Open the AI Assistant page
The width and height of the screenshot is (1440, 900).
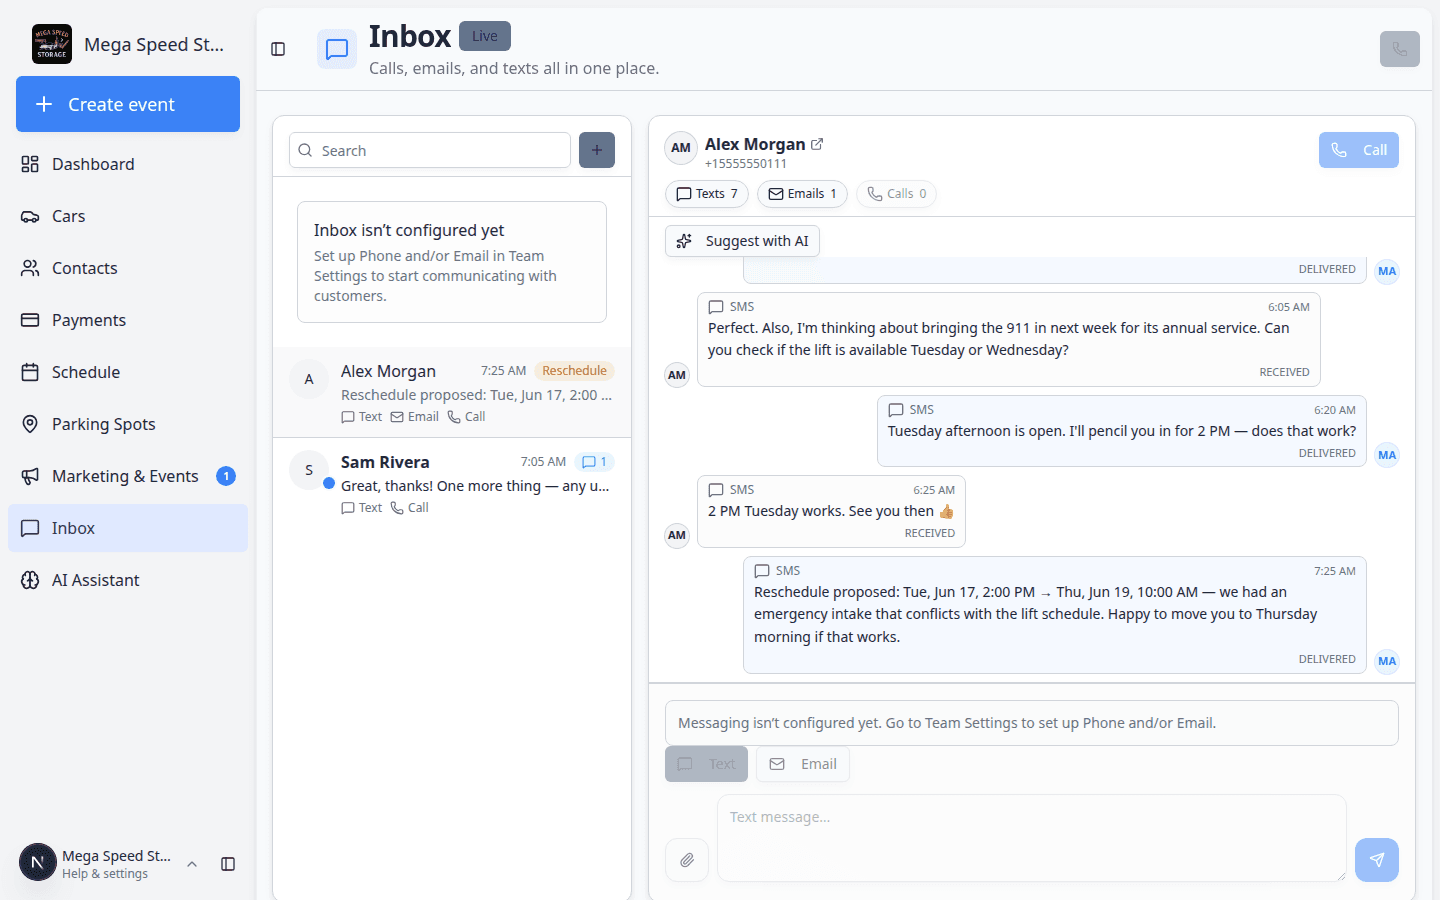pos(128,580)
